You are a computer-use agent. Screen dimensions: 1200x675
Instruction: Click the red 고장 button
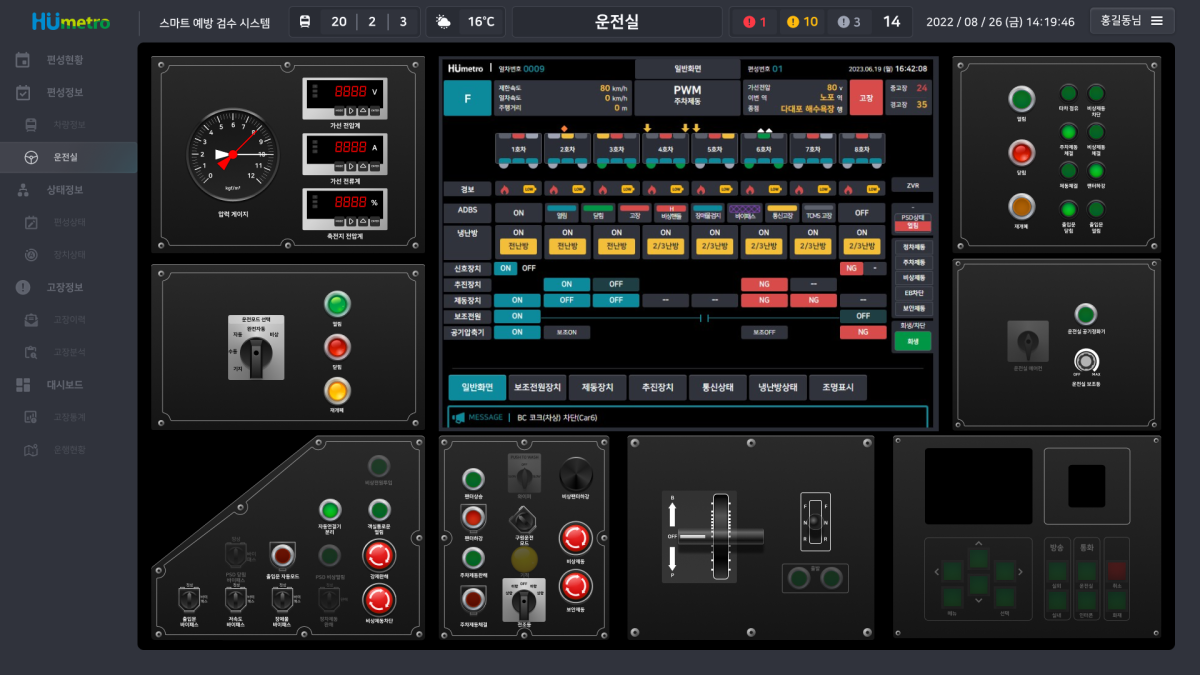coord(866,98)
